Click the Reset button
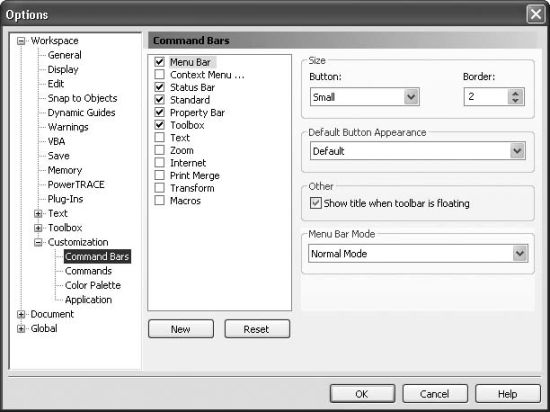550x412 pixels. 257,329
